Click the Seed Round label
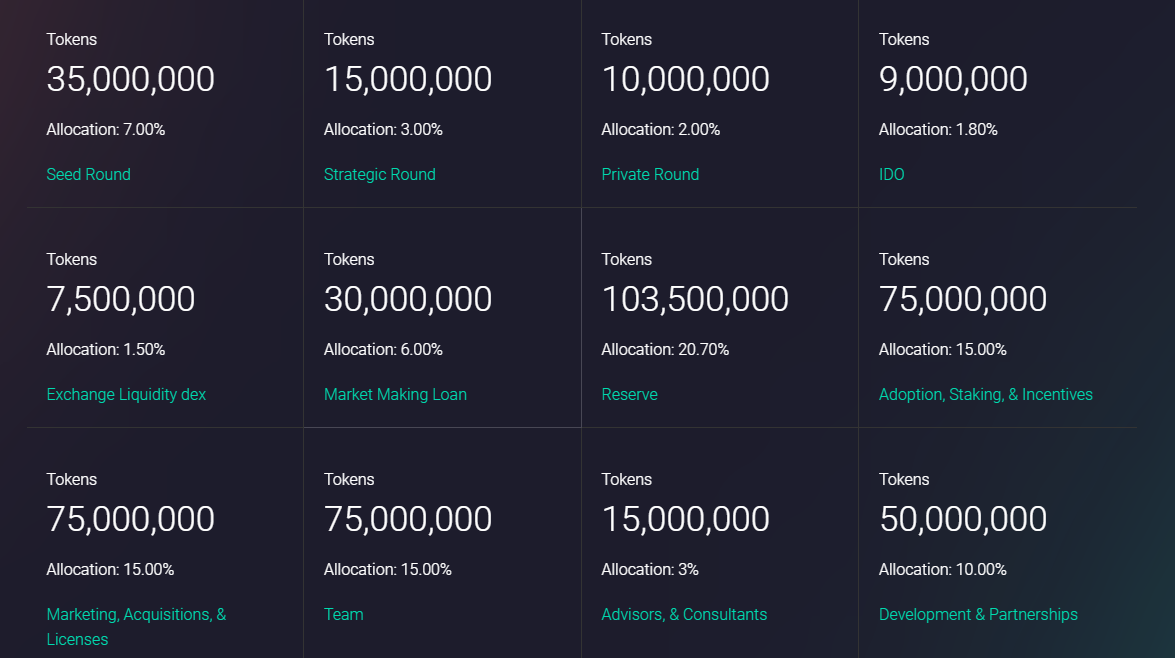Image resolution: width=1175 pixels, height=658 pixels. coord(88,175)
